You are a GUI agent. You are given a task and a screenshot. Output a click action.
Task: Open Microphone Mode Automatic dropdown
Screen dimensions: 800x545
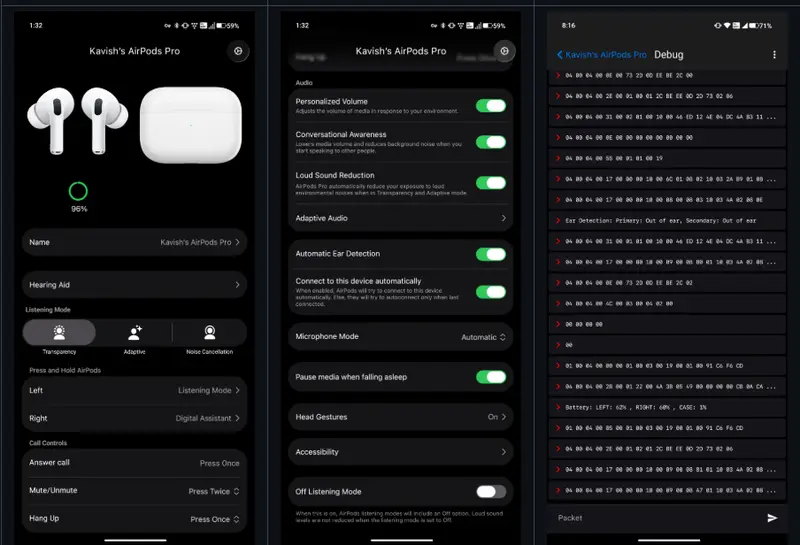484,337
